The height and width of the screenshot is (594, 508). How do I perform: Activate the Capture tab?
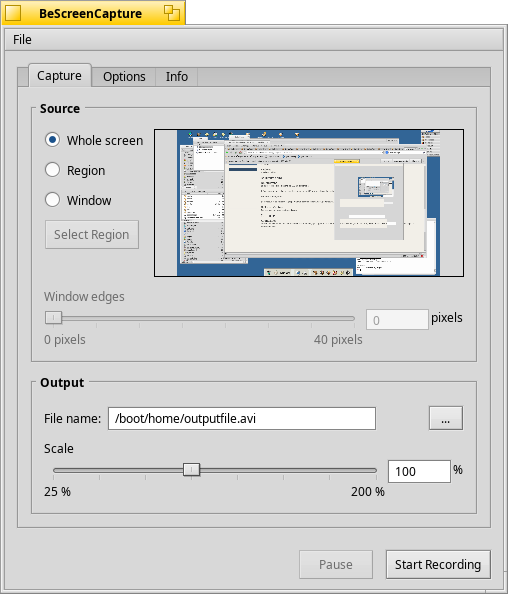[x=59, y=75]
